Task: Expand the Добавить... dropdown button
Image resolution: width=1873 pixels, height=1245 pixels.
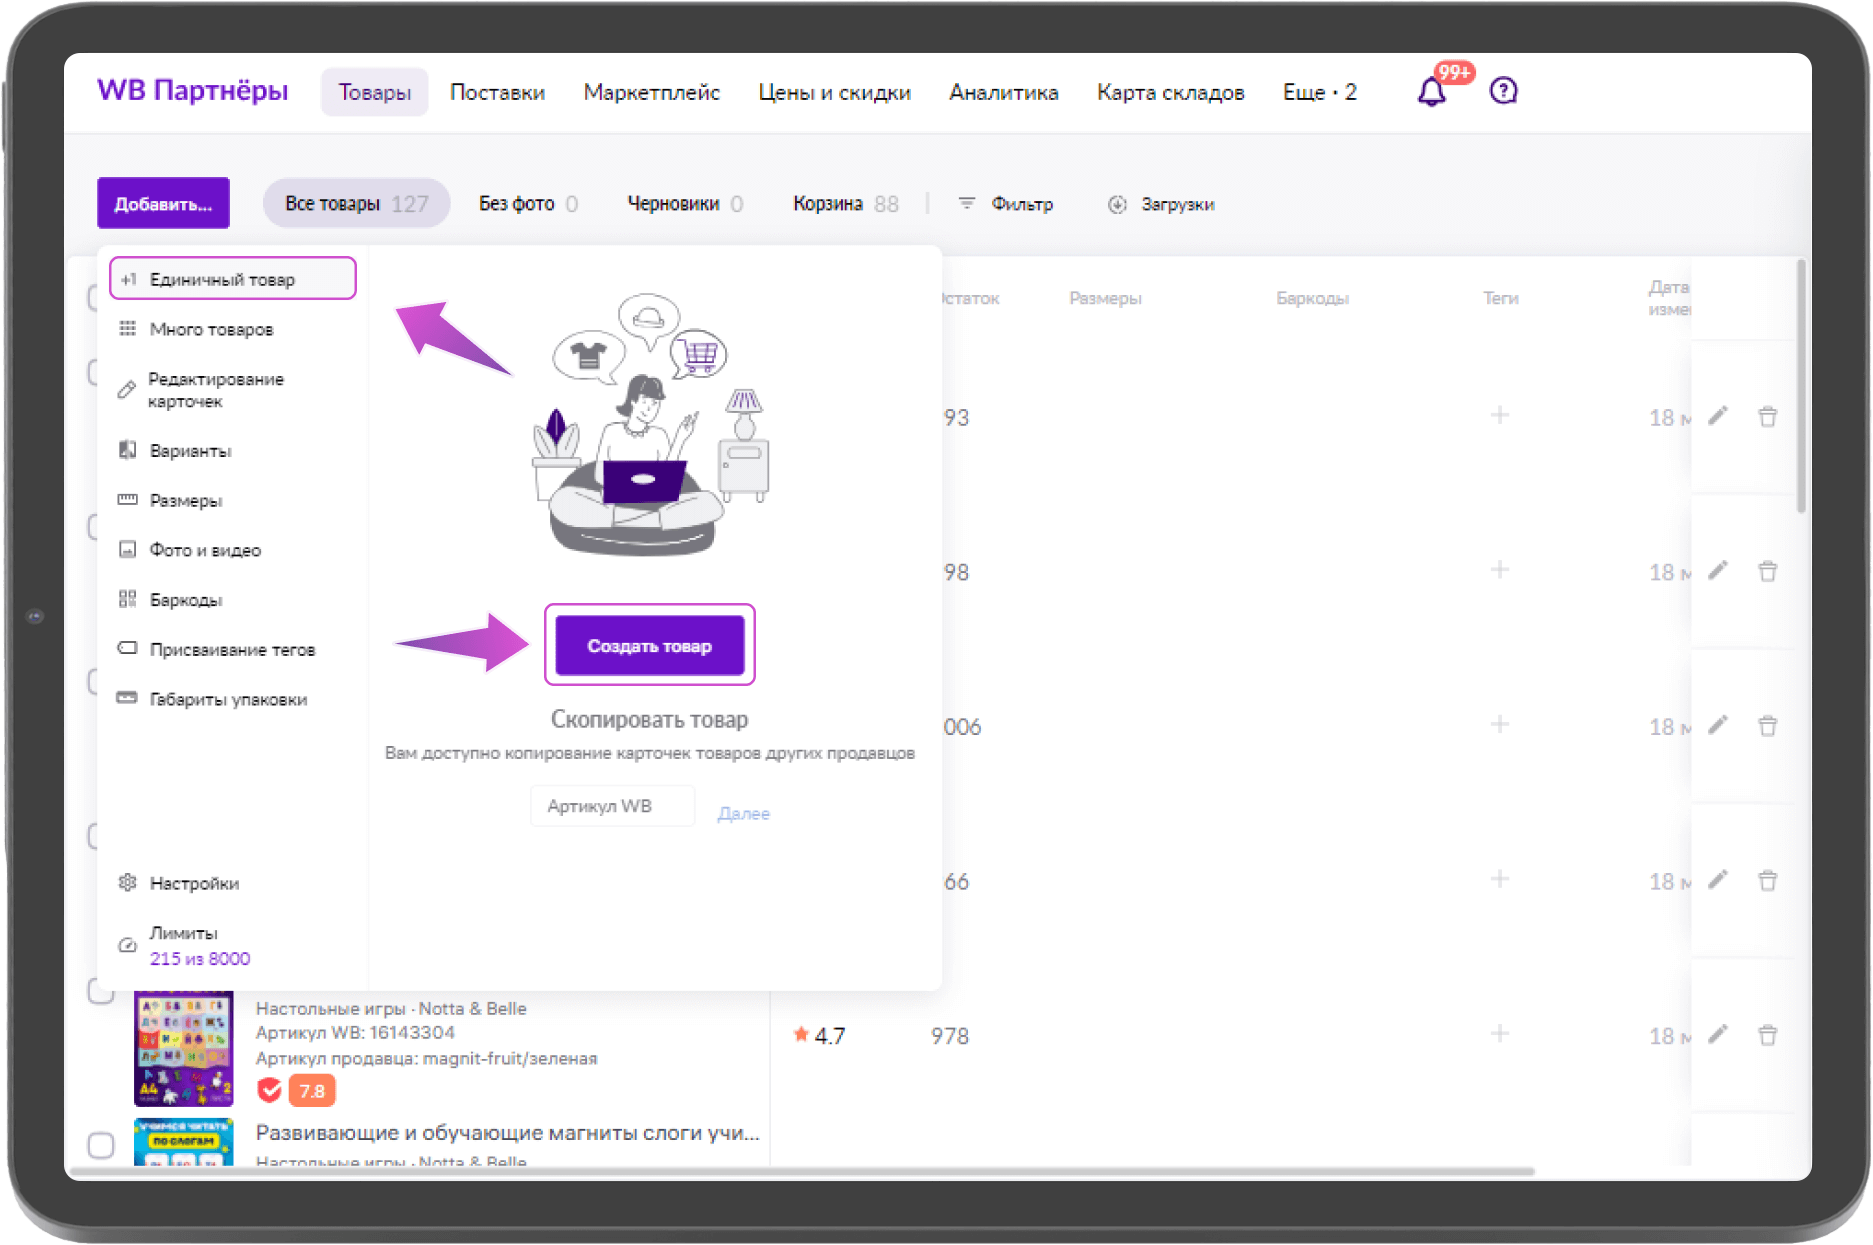Action: coord(163,203)
